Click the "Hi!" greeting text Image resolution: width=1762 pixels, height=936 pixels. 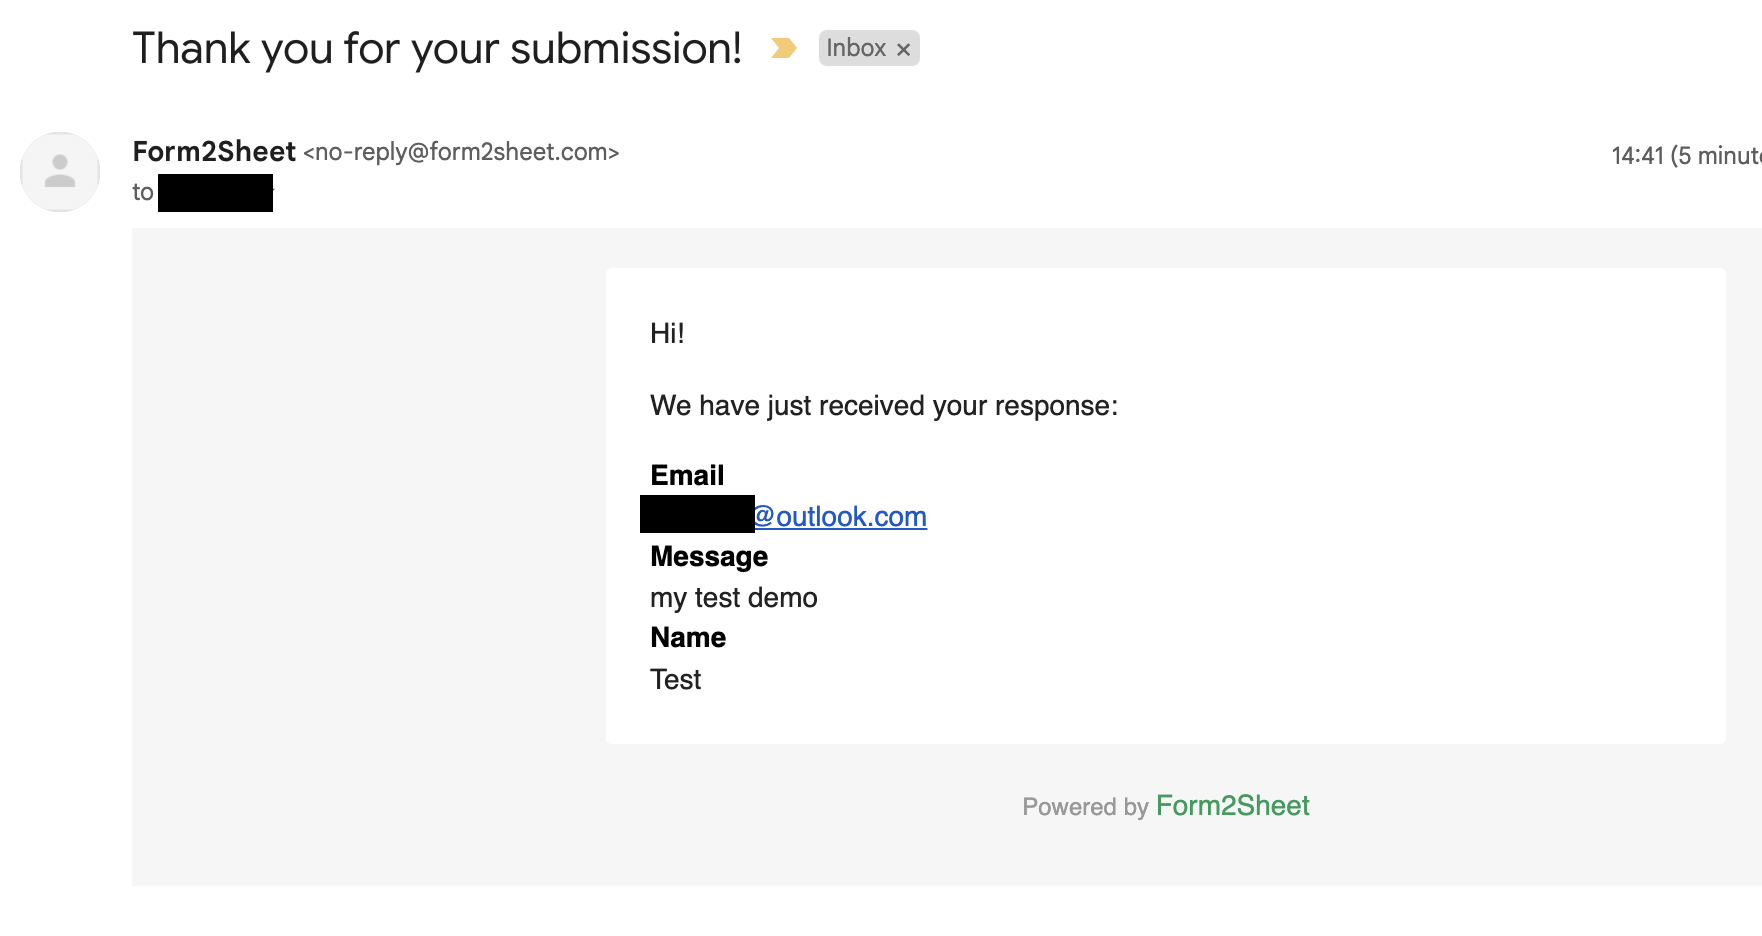pos(667,334)
